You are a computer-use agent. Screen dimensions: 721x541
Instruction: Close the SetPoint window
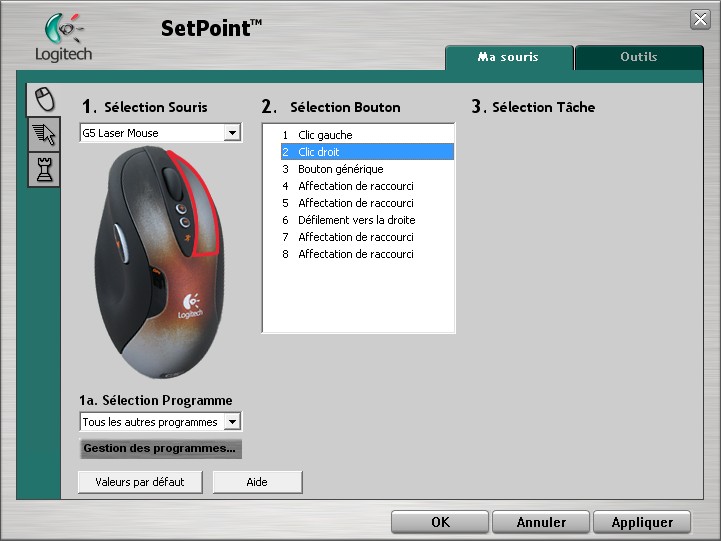point(700,19)
